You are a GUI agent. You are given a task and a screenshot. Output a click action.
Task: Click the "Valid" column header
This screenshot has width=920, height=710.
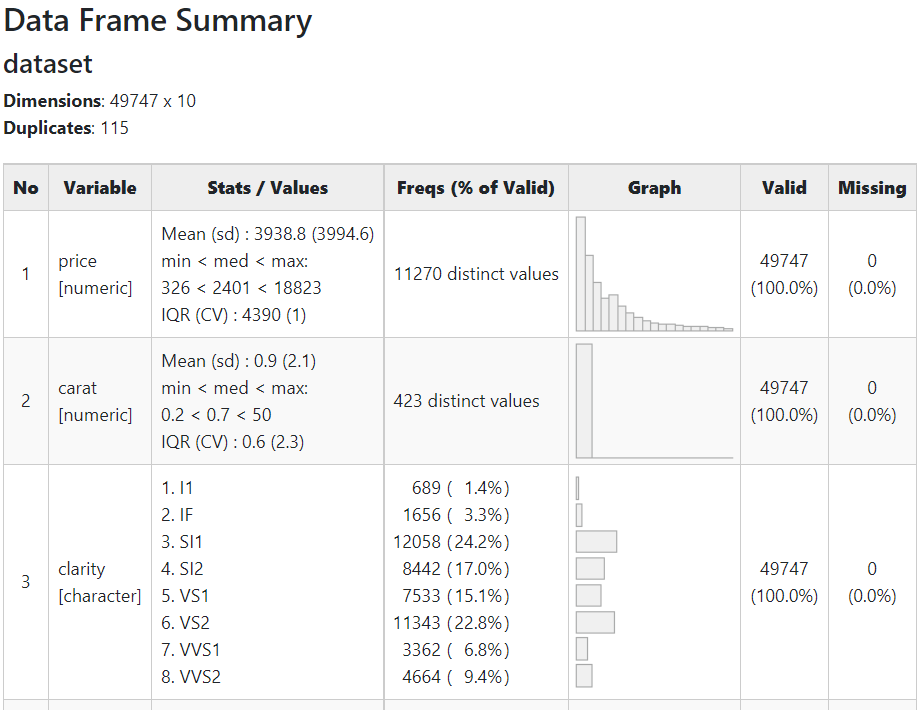[x=784, y=188]
